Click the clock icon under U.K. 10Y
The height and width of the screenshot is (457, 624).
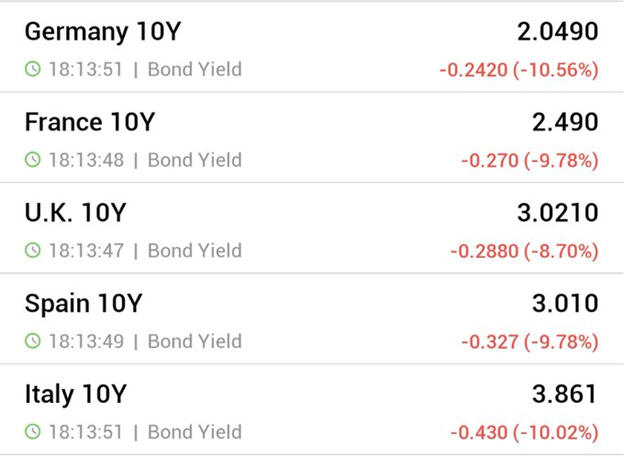pyautogui.click(x=33, y=251)
